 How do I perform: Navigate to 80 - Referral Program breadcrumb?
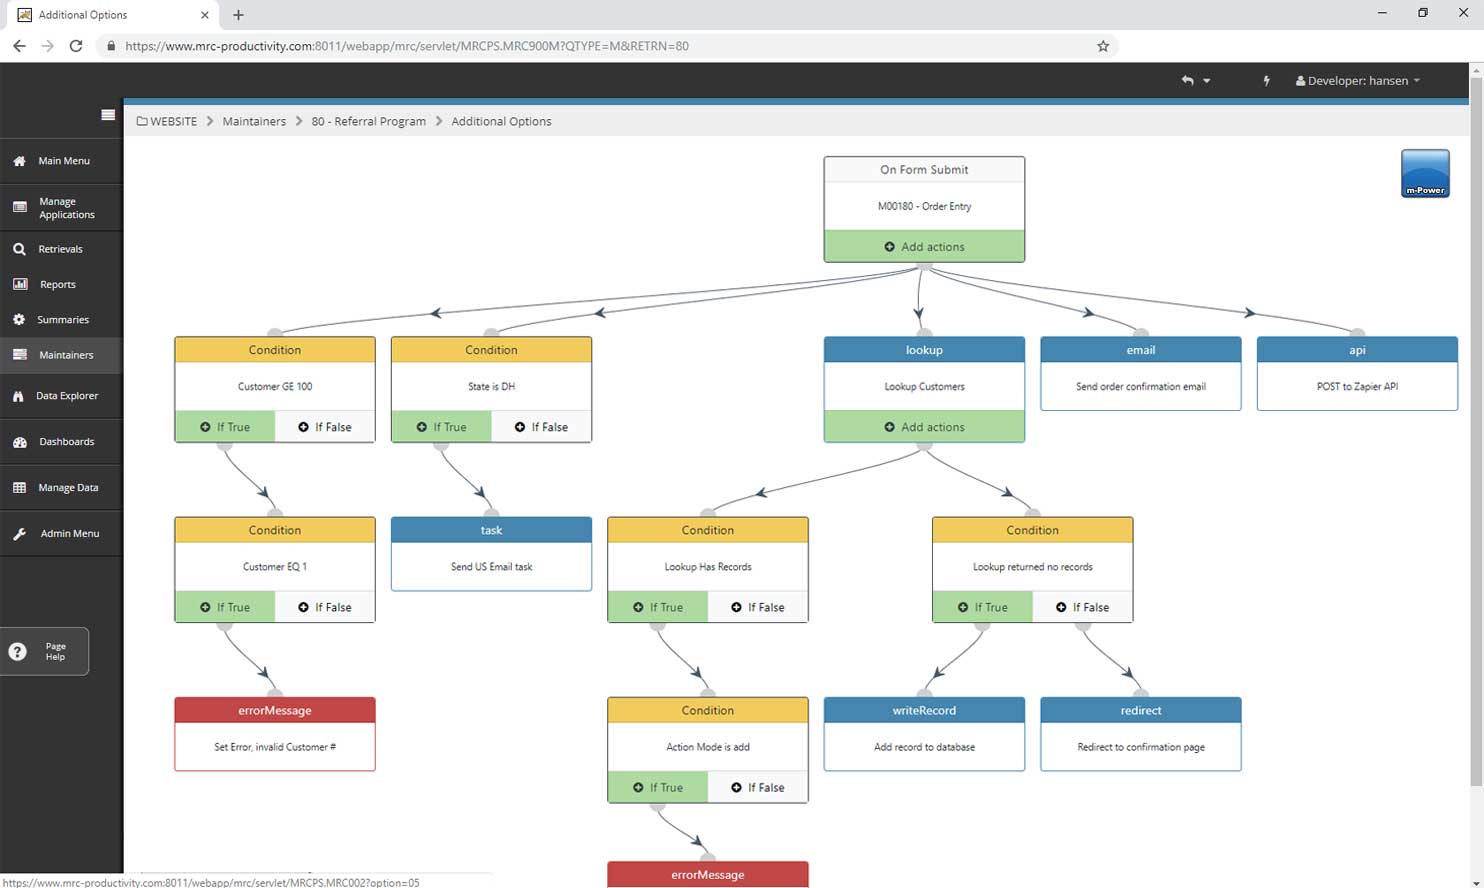coord(368,121)
